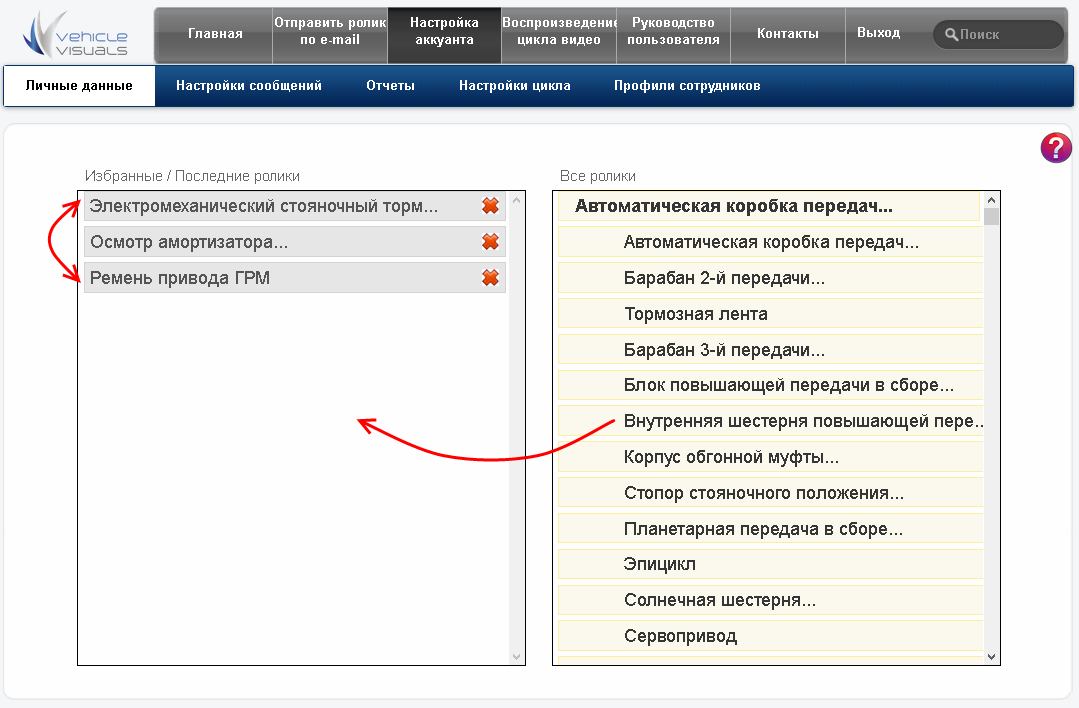The width and height of the screenshot is (1079, 708).
Task: Click down arrow of favorites list scrollbar
Action: pos(516,657)
